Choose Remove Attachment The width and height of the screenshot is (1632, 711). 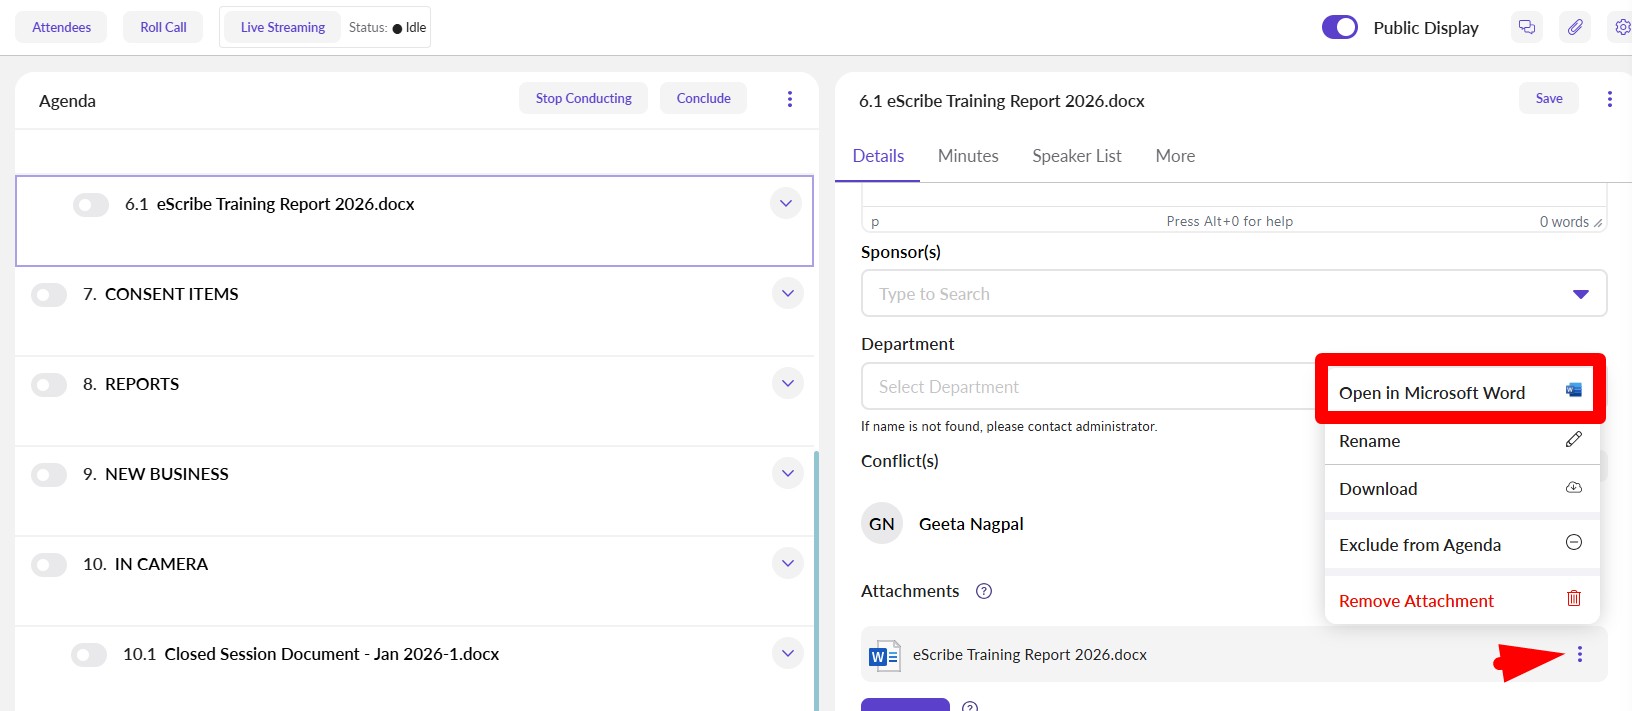tap(1462, 601)
